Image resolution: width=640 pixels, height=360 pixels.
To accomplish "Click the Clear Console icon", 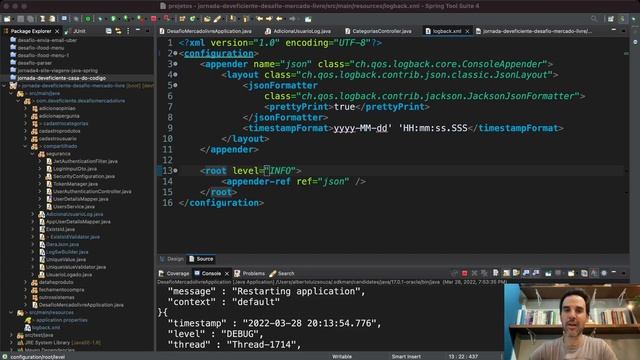I will coord(496,273).
